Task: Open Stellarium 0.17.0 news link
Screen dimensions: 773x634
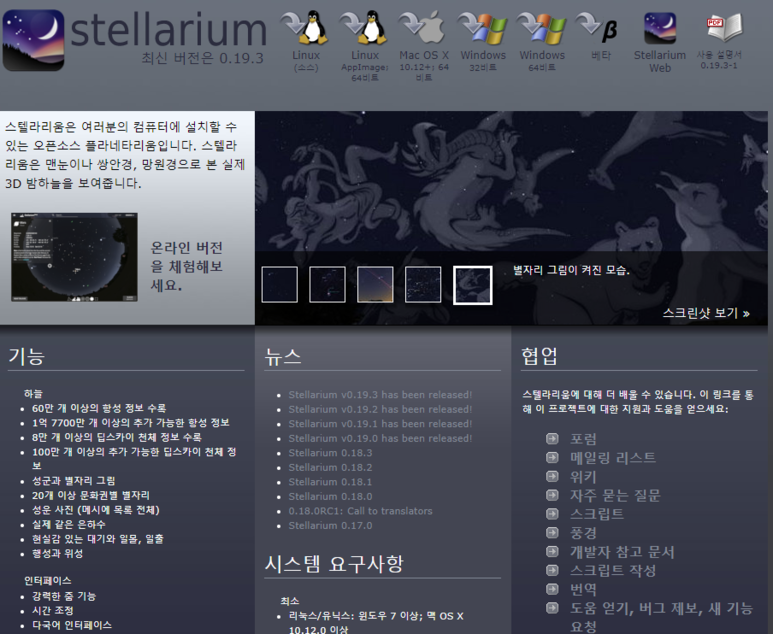Action: (x=330, y=526)
